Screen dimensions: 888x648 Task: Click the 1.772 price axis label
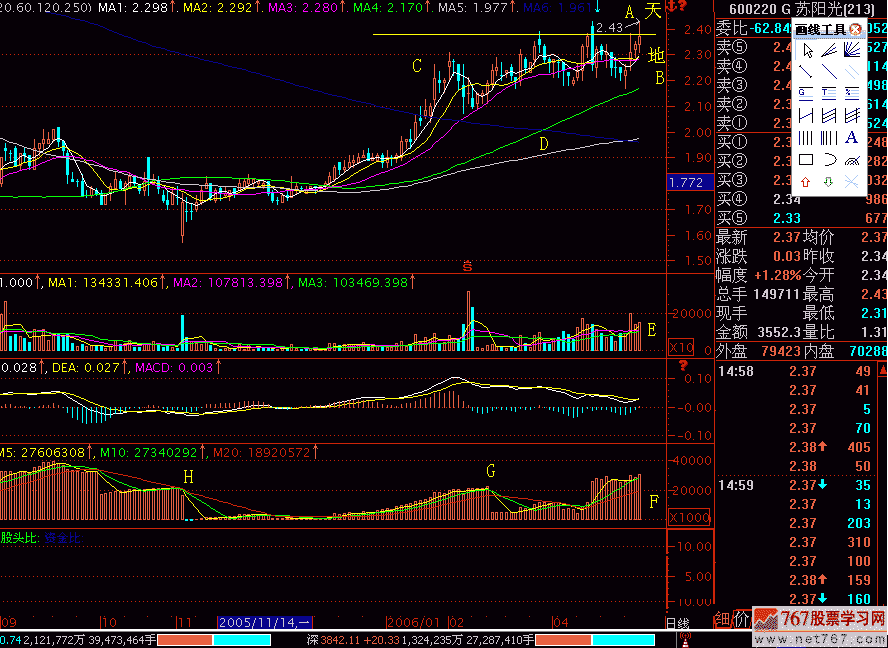pyautogui.click(x=687, y=182)
